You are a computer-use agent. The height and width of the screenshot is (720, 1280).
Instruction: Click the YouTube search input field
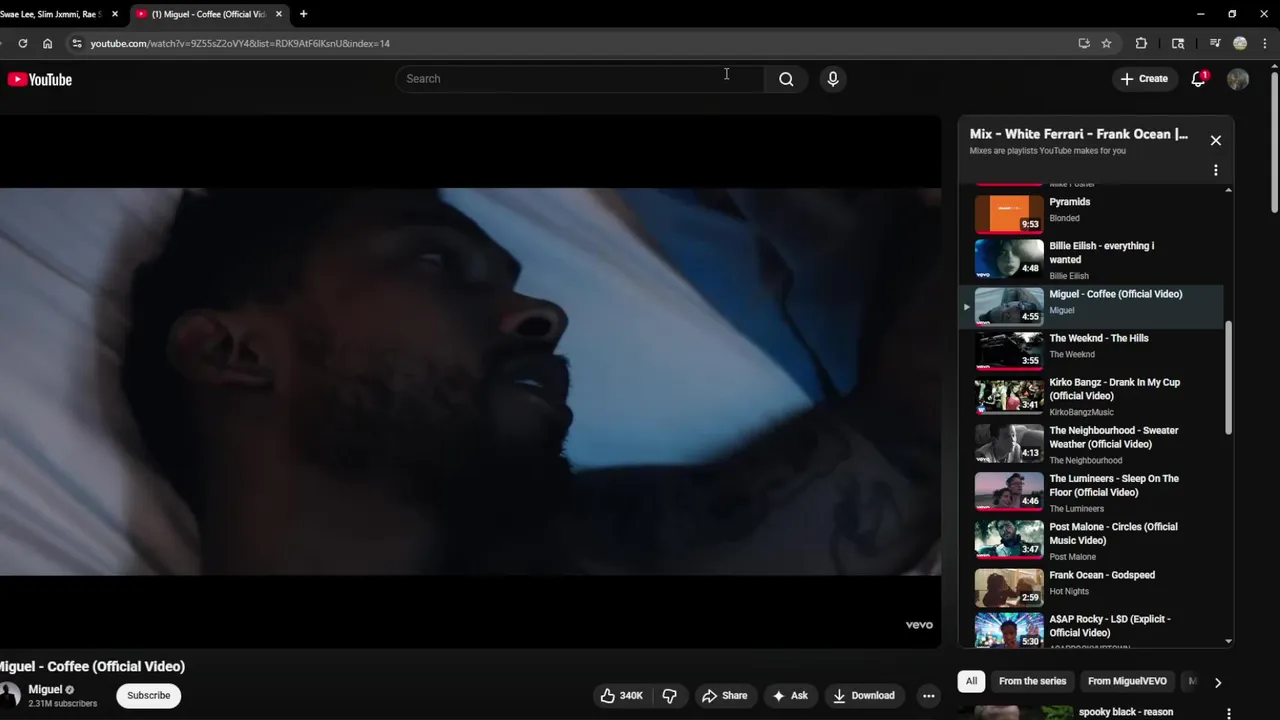580,79
